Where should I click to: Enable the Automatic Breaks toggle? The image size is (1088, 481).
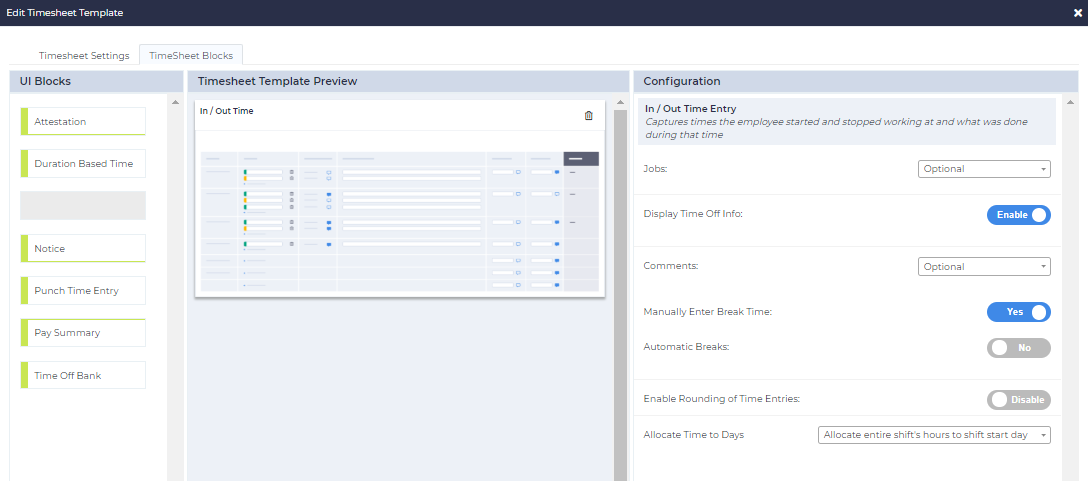1018,348
